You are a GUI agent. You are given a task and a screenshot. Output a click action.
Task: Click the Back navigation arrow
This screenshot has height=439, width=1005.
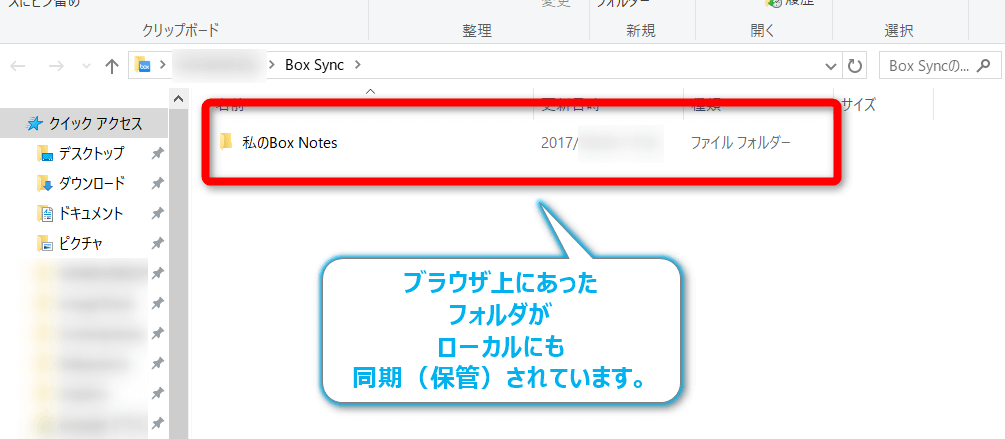pos(17,66)
